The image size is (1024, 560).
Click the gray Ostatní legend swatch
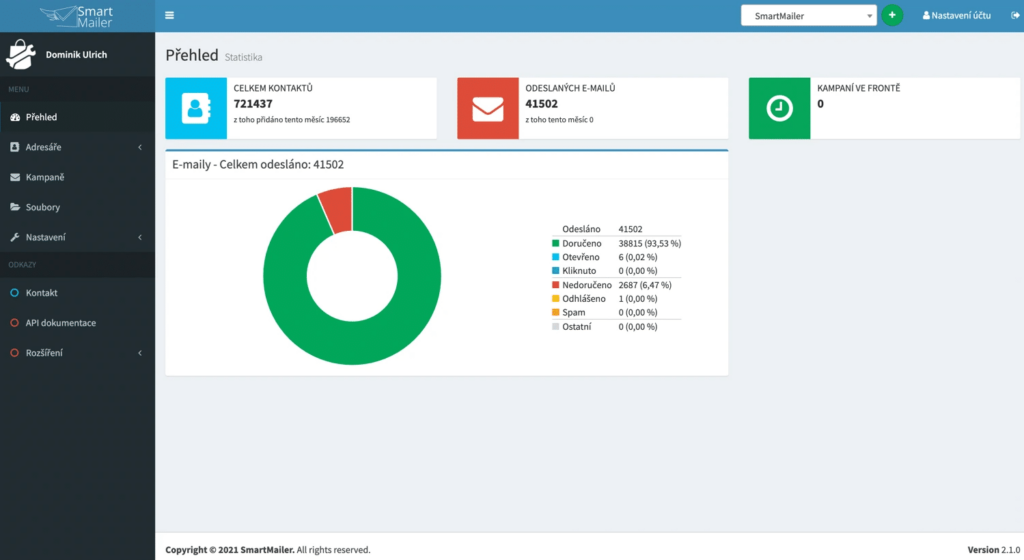(556, 327)
